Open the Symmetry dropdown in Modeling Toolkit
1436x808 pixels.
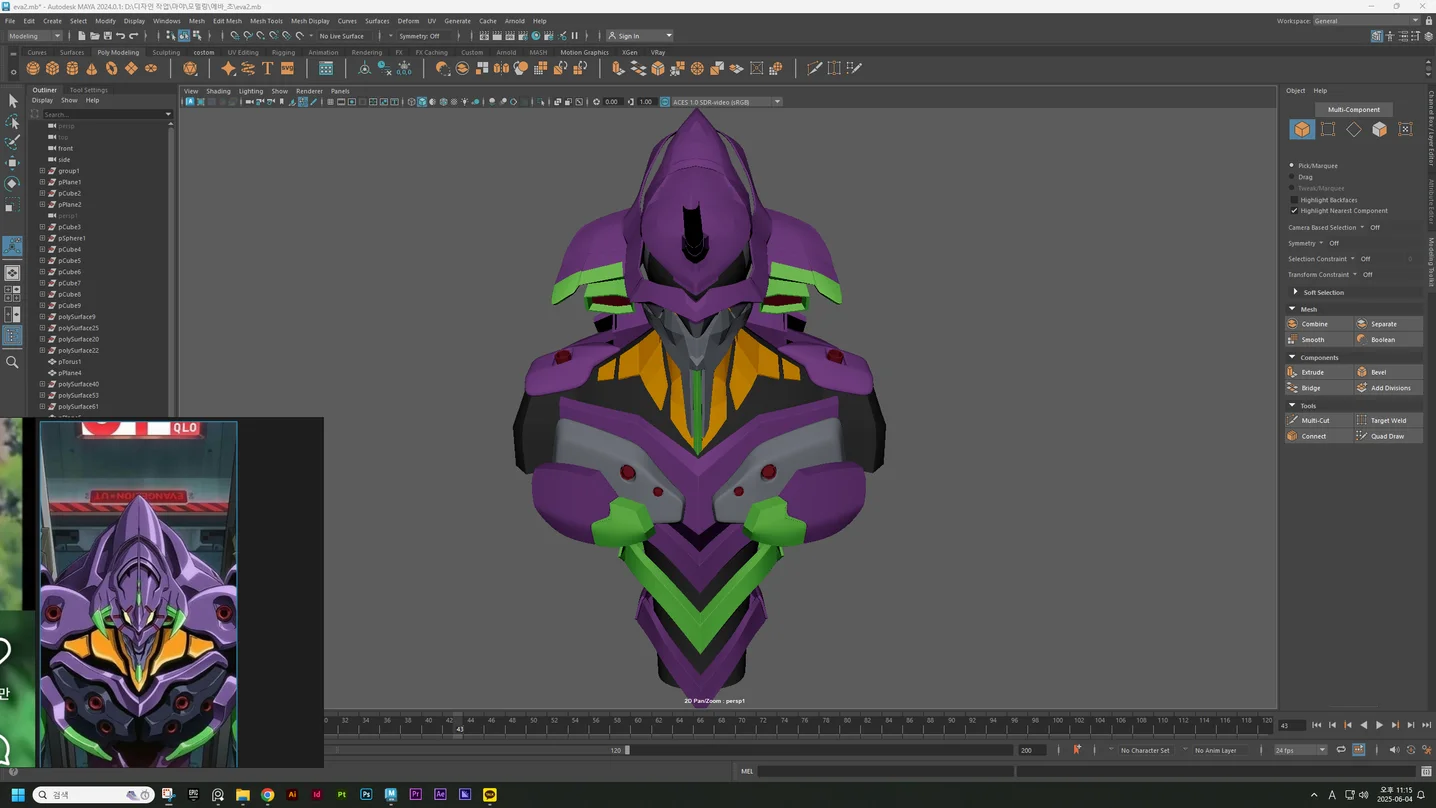click(1321, 243)
